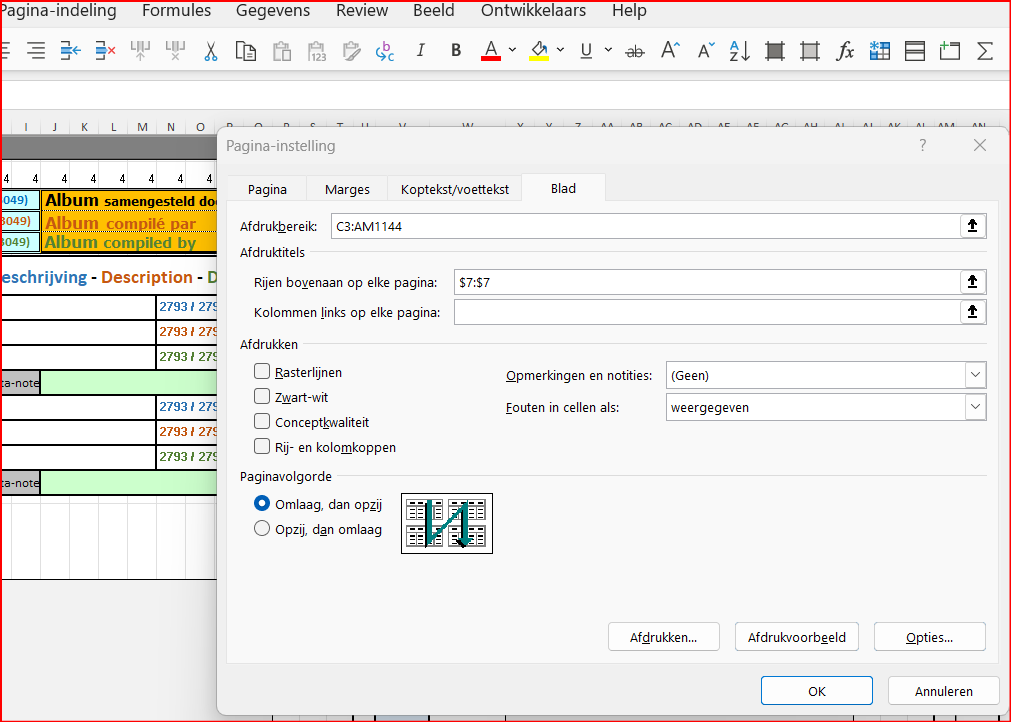Apply Underline formatting
The height and width of the screenshot is (722, 1011).
pyautogui.click(x=586, y=51)
